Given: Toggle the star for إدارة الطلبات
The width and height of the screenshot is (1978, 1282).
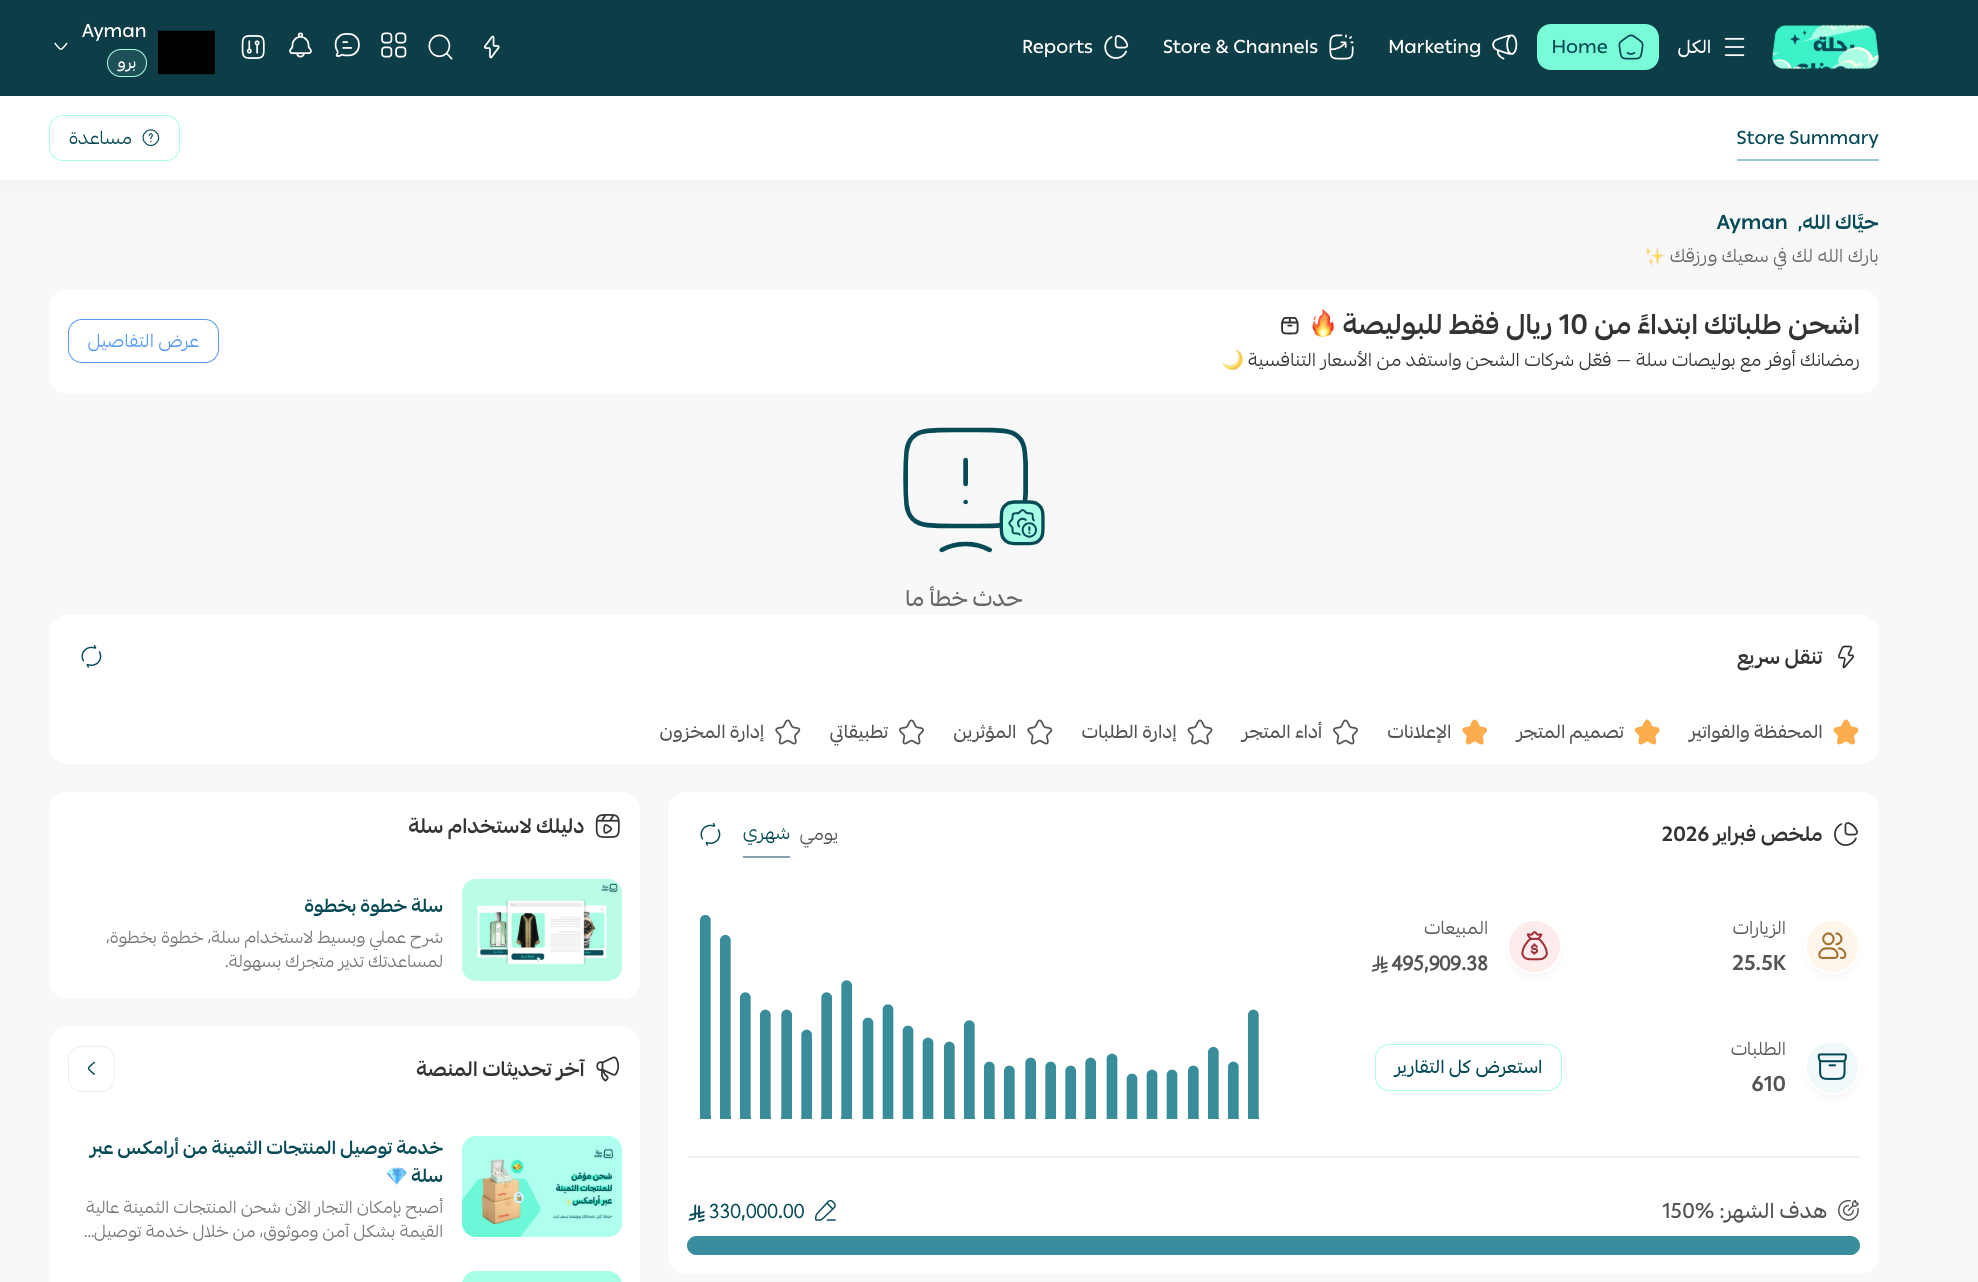Looking at the screenshot, I should [x=1200, y=732].
